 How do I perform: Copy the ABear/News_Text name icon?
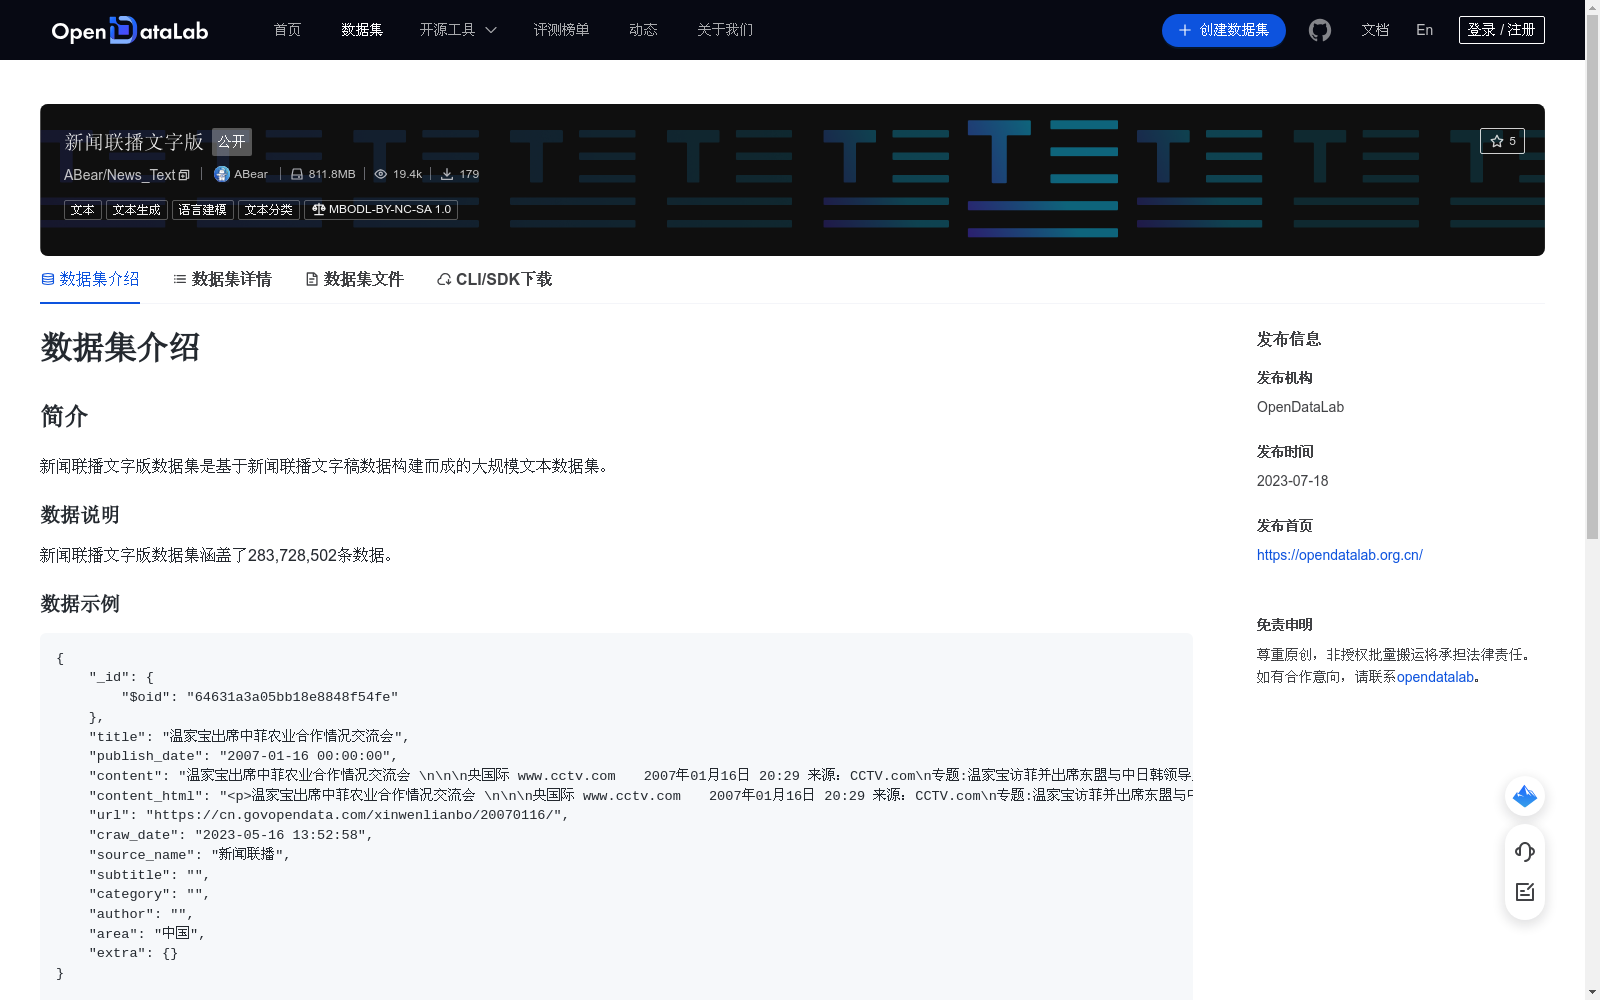point(184,175)
